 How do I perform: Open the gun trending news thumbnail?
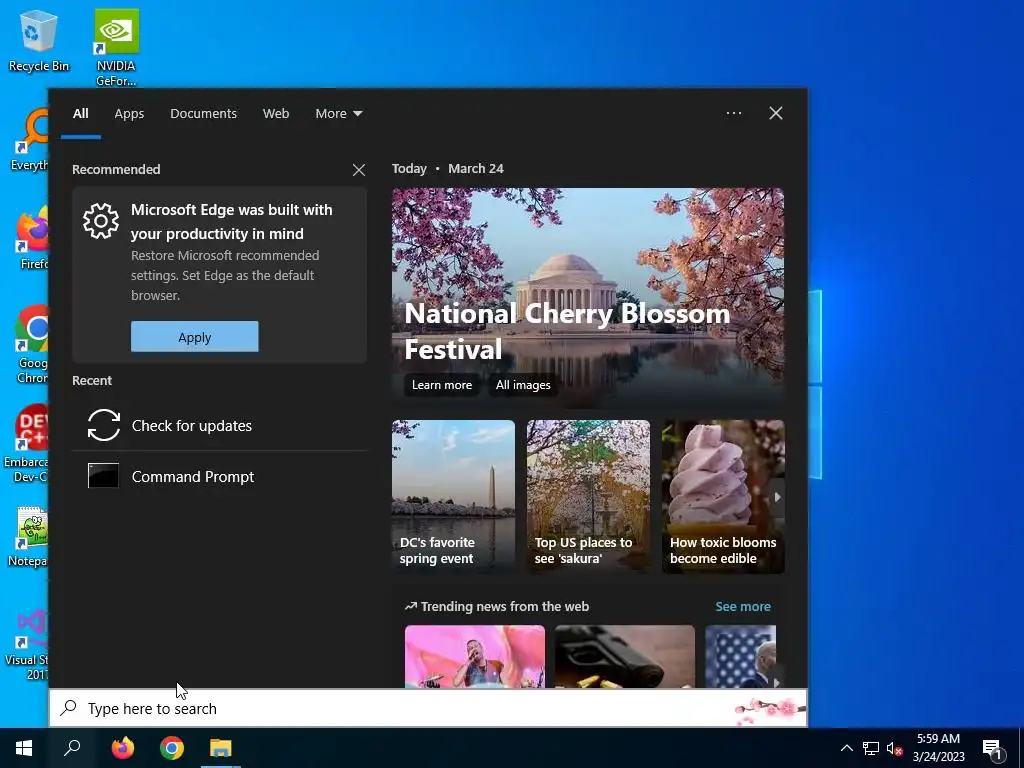(625, 656)
